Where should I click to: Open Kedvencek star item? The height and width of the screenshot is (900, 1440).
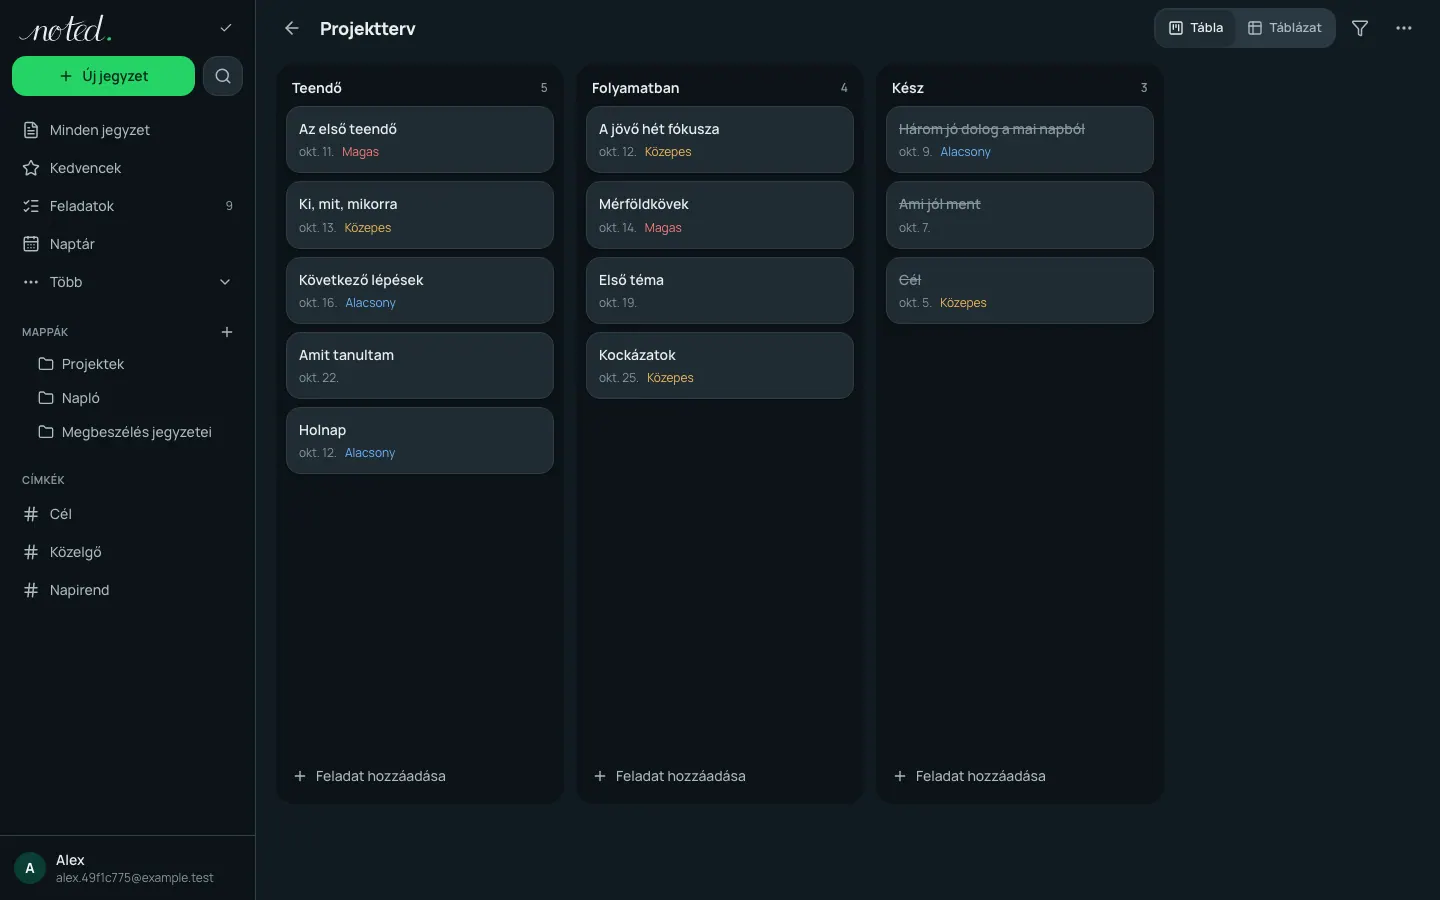[x=128, y=168]
